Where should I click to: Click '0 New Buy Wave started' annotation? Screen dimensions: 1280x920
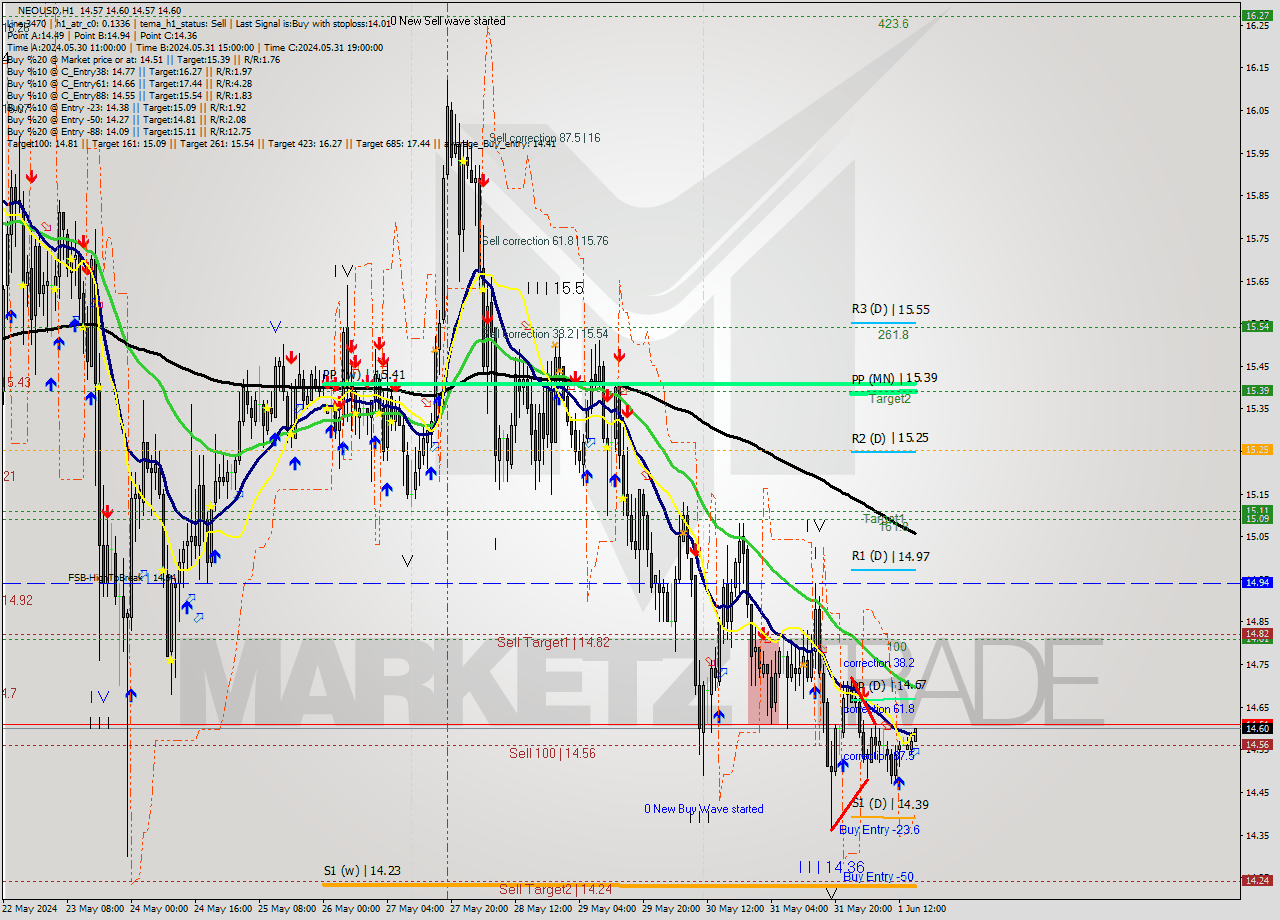pyautogui.click(x=704, y=809)
